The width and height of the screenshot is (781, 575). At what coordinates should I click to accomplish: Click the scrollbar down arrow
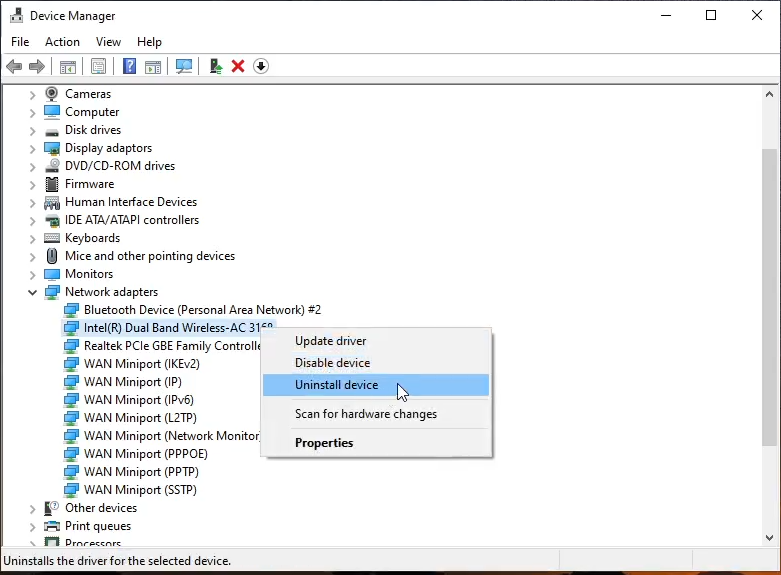[769, 538]
